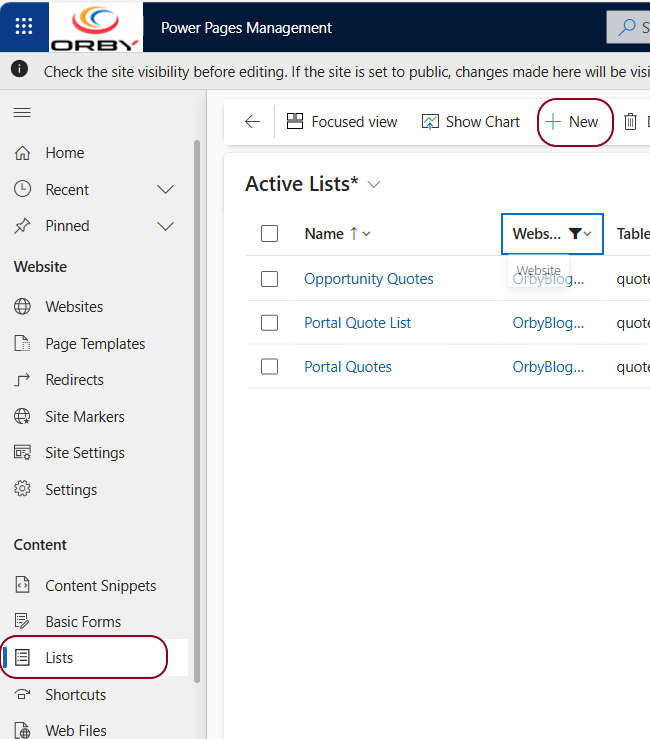
Task: Click quote table cell in Portal Quotes row
Action: point(633,367)
